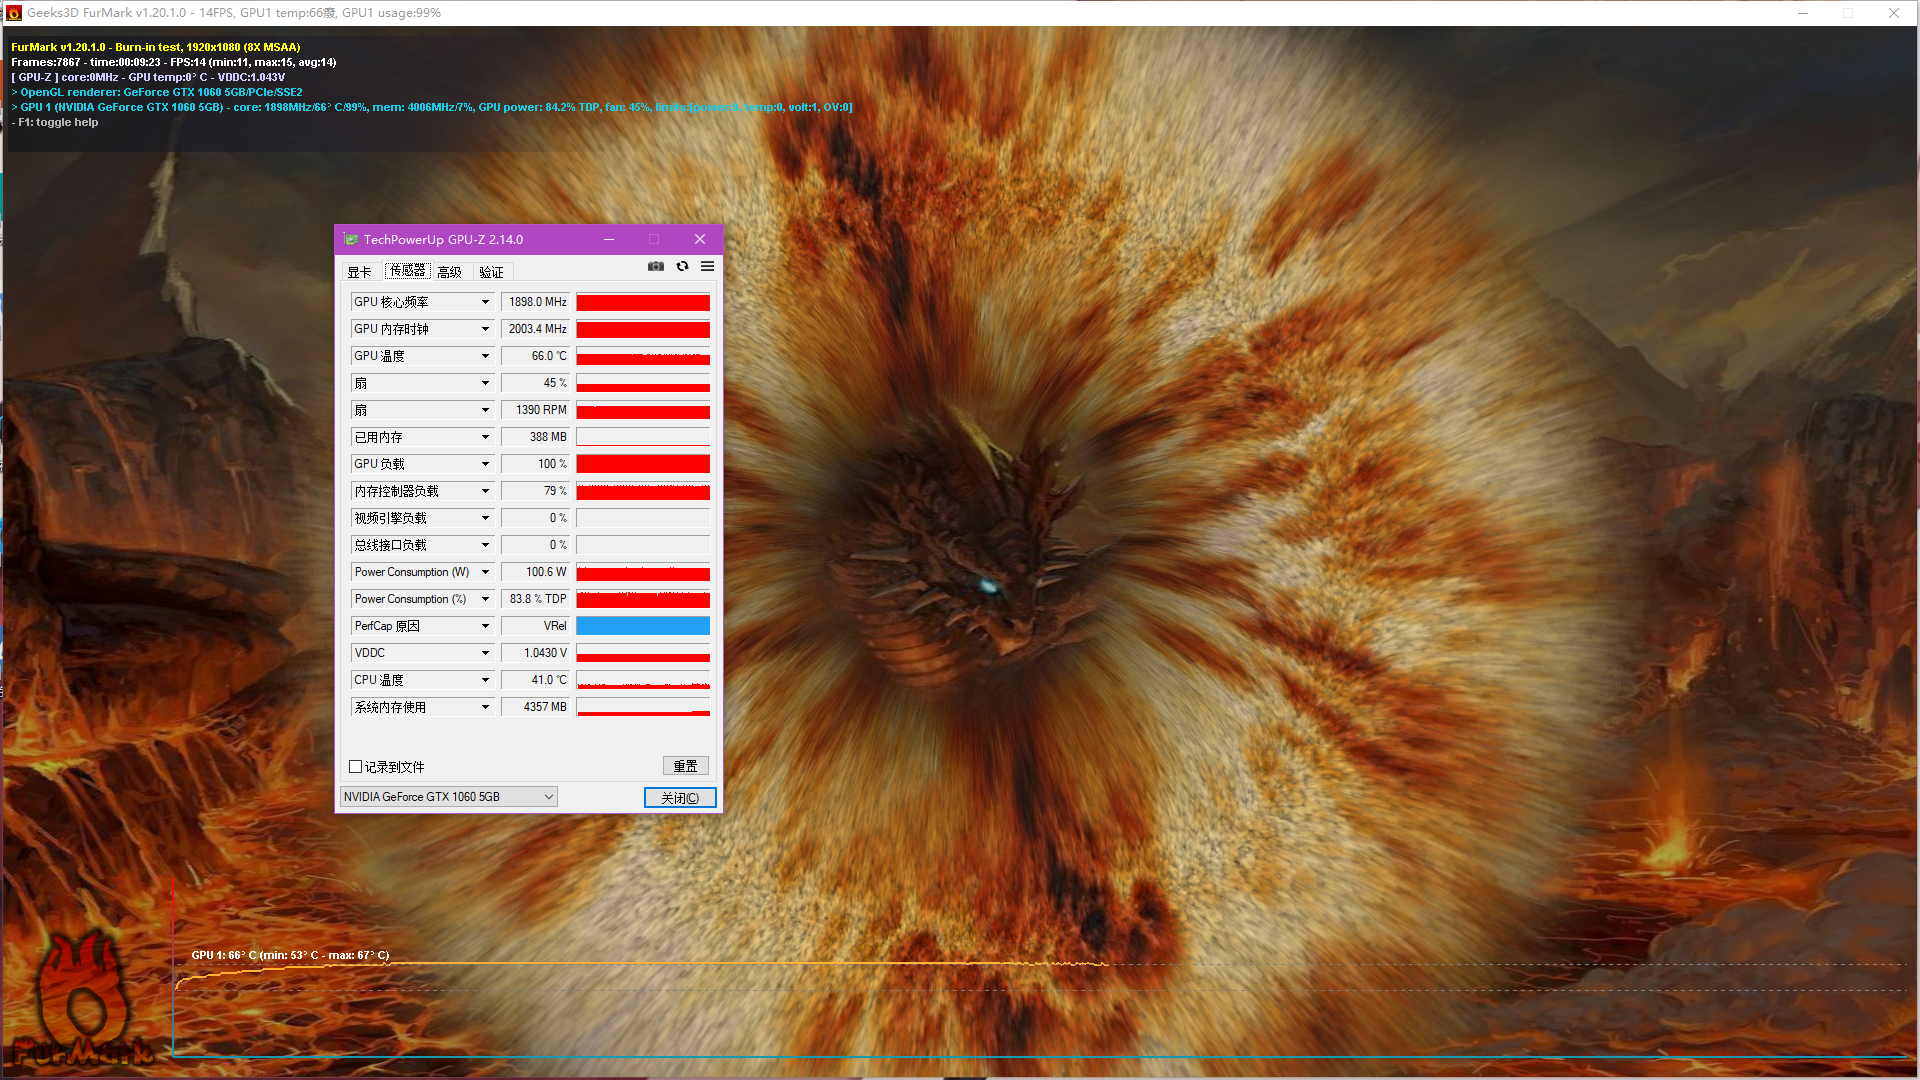
Task: Click the GPU 负载 red graph bar
Action: tap(643, 464)
